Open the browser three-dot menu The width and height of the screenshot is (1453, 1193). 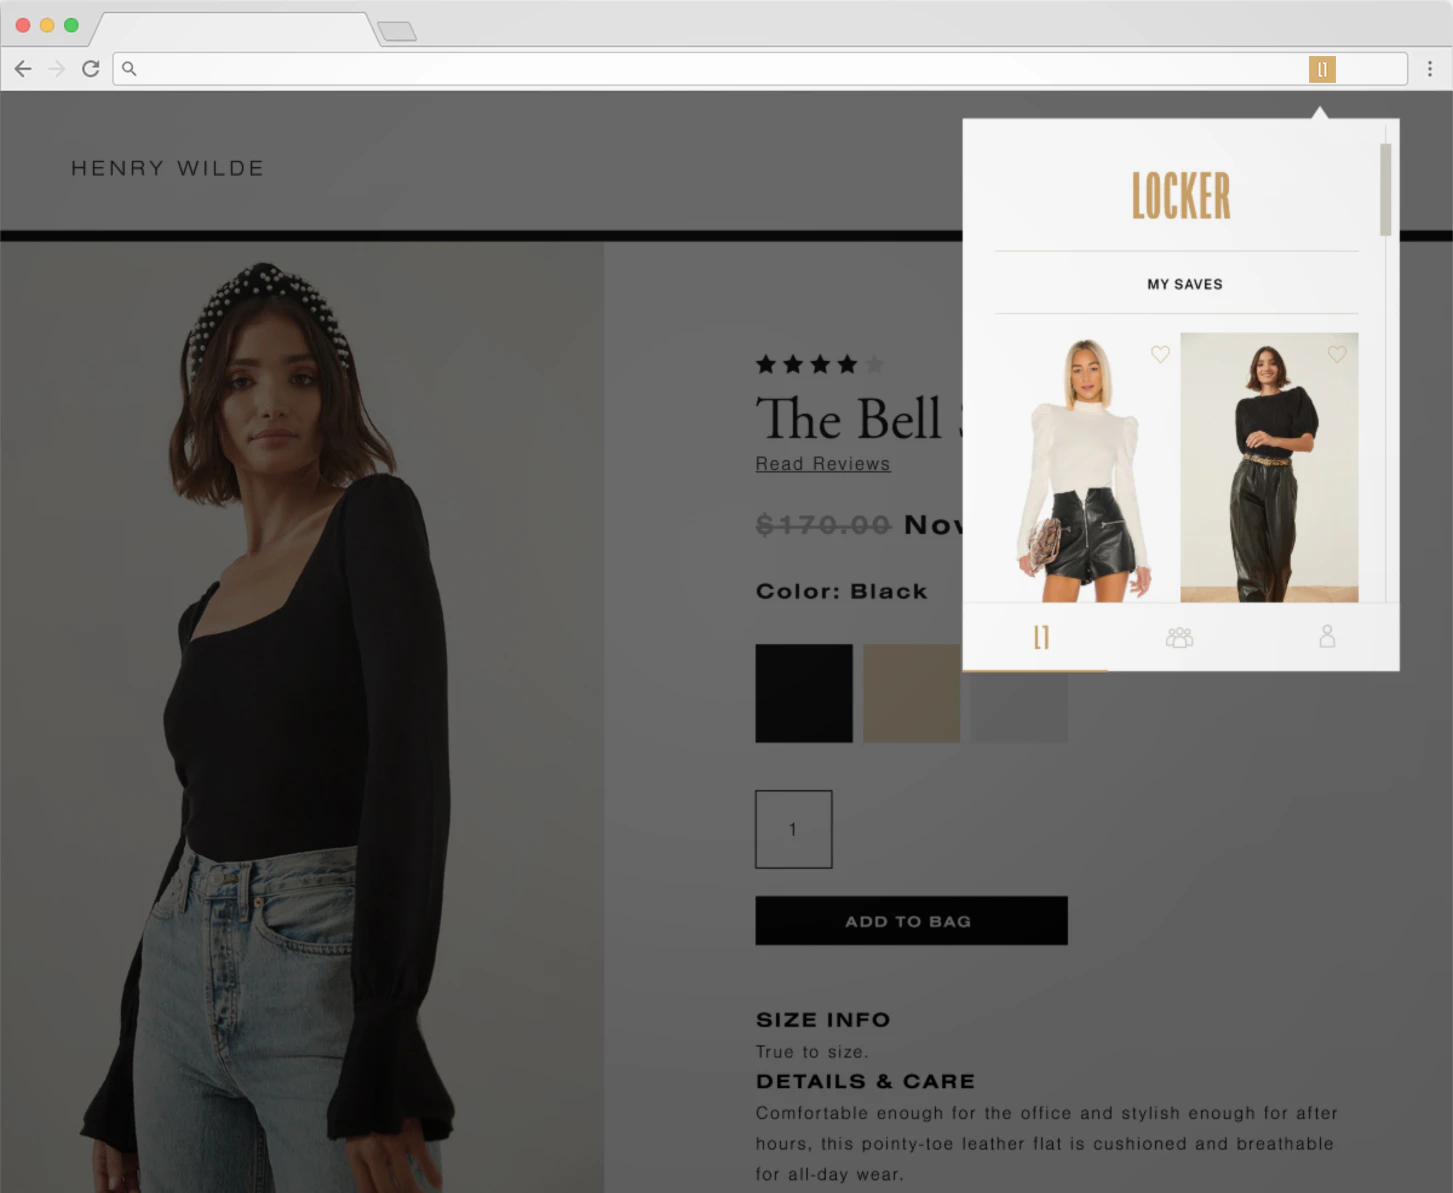[1430, 69]
